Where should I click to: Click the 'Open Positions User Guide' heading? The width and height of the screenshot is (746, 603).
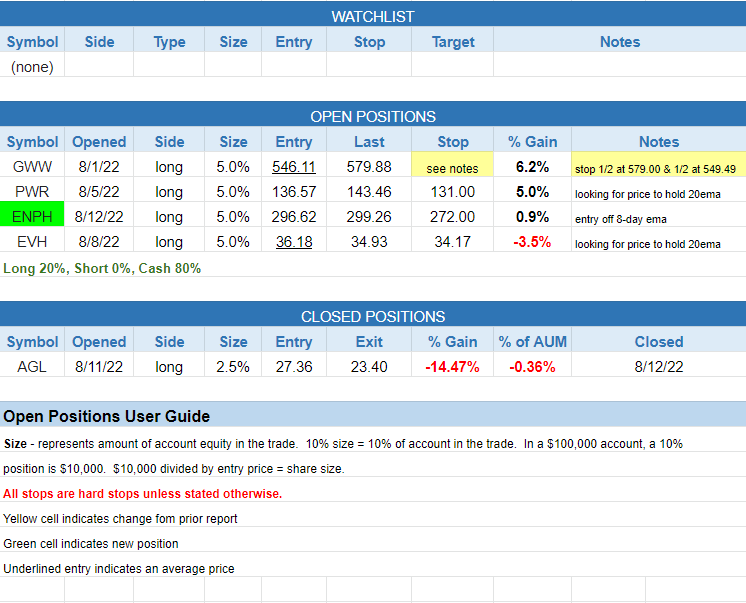[x=106, y=416]
